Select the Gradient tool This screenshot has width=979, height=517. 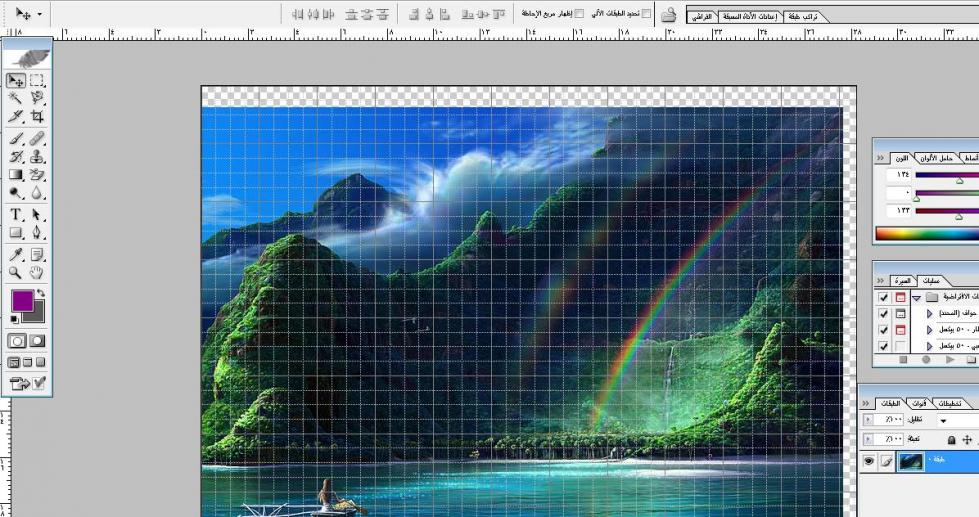point(16,175)
